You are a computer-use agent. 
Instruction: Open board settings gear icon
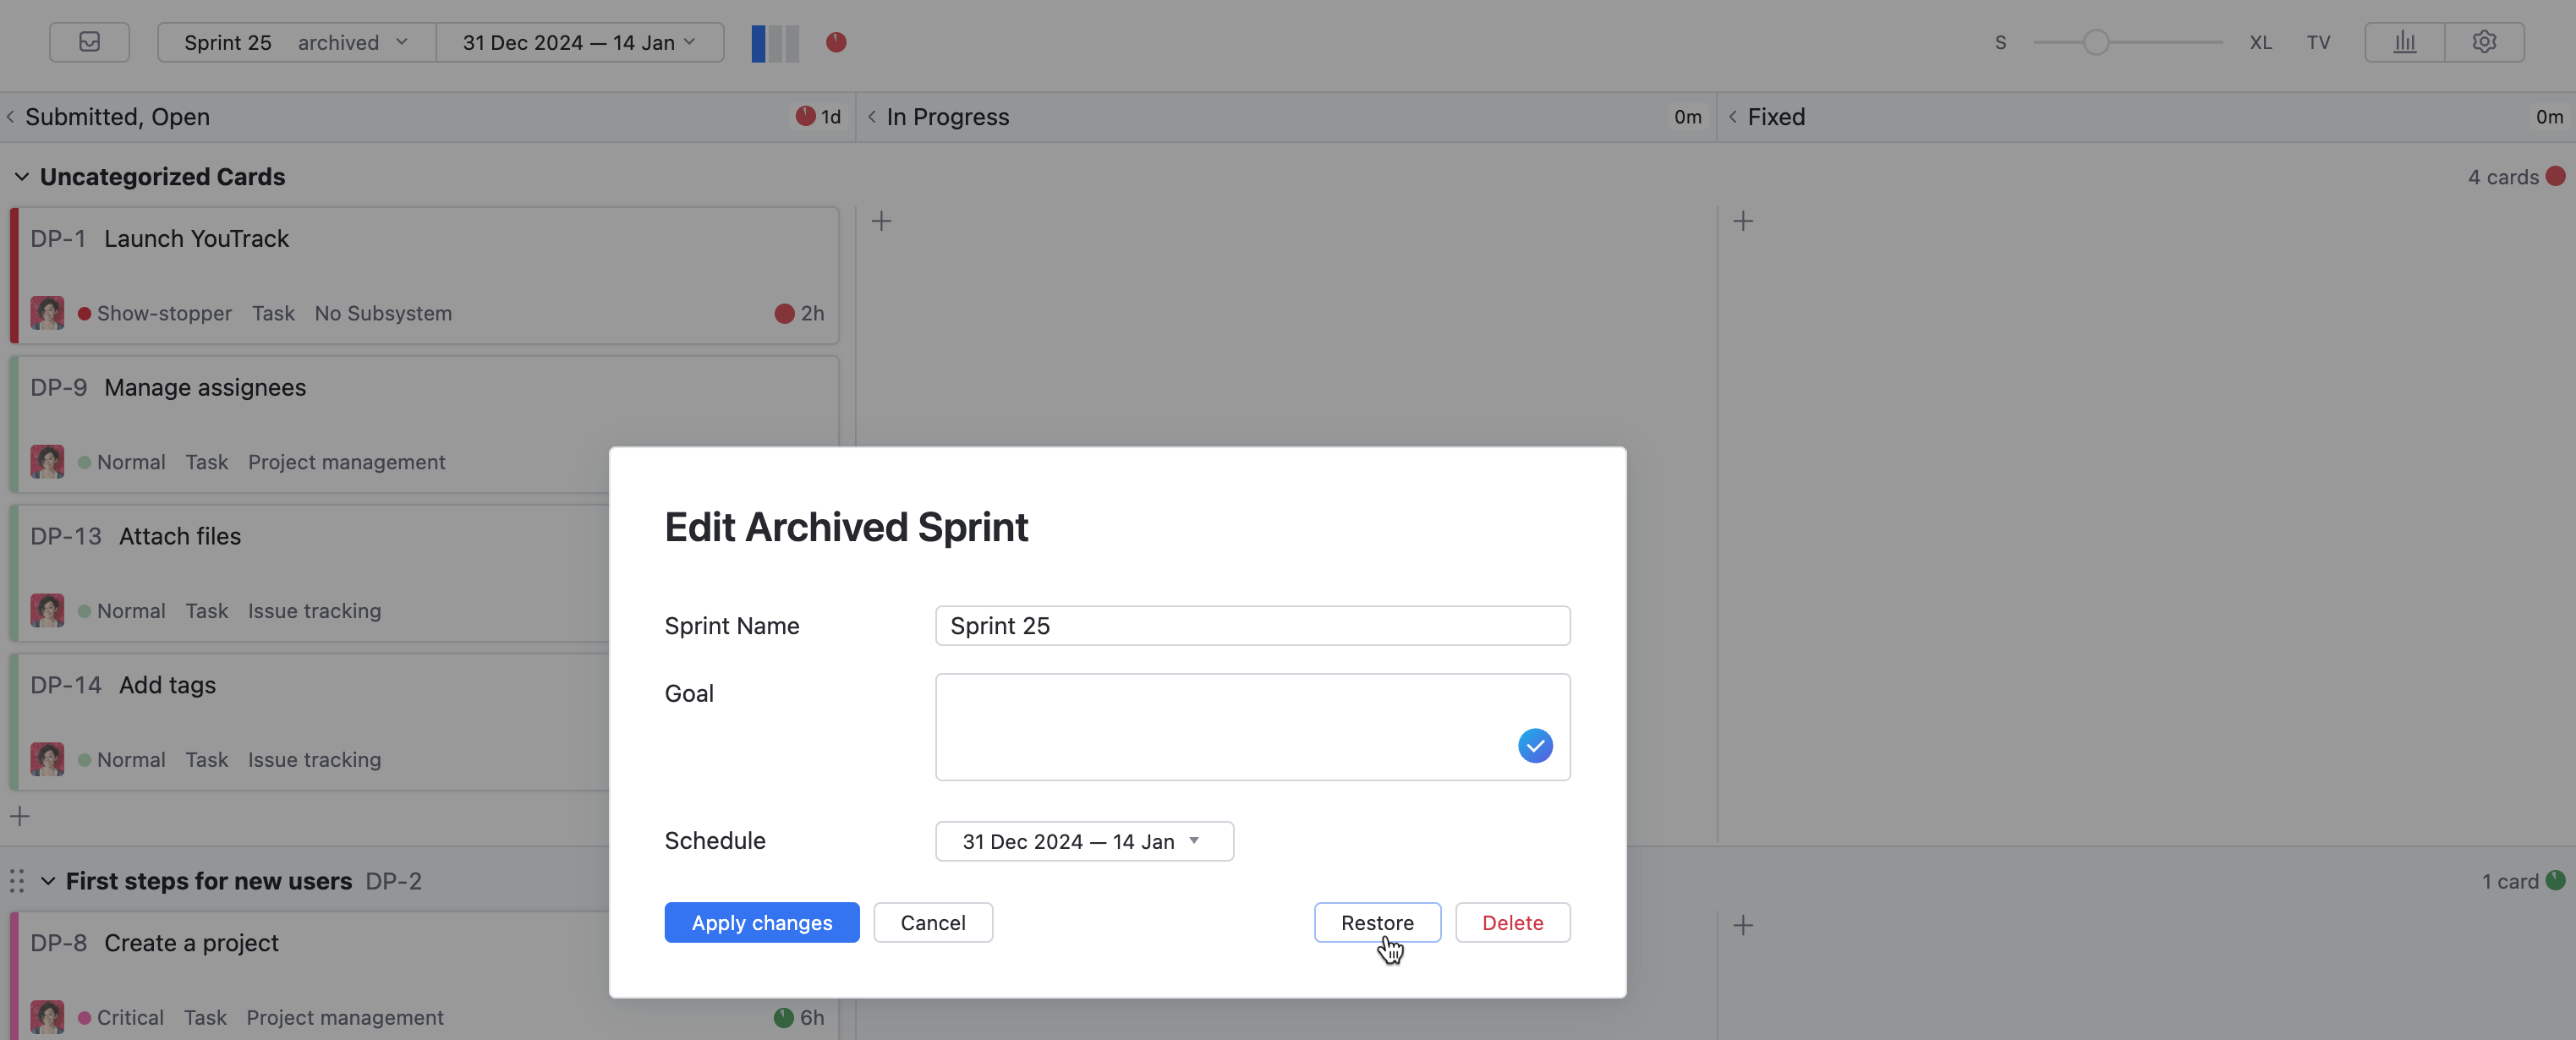[x=2484, y=42]
